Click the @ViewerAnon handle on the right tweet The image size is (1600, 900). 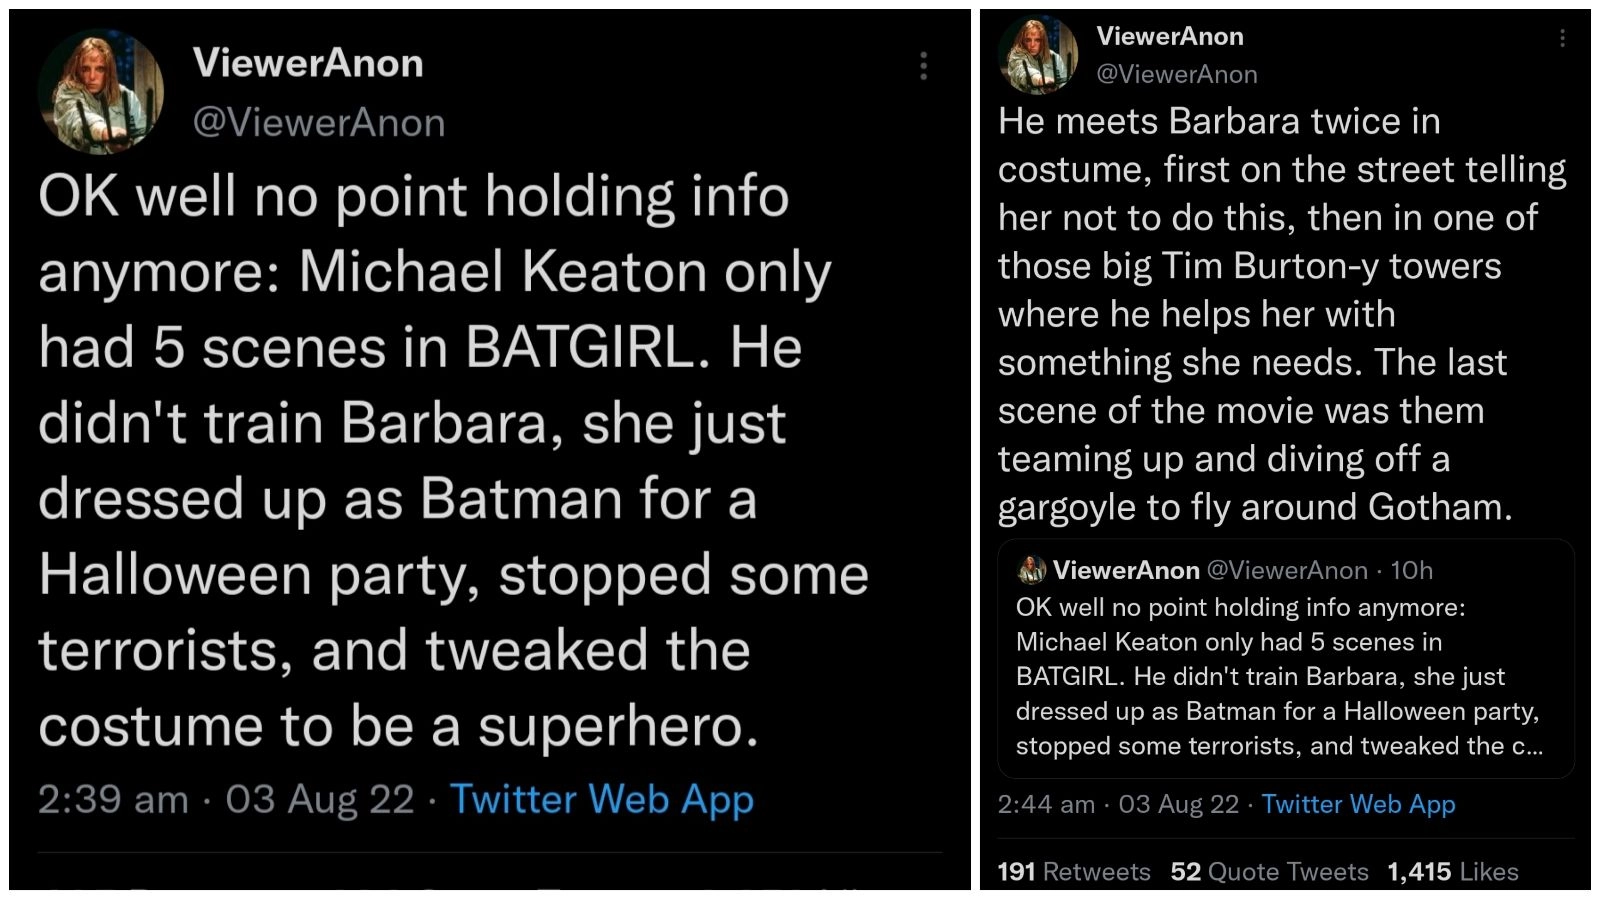[x=1176, y=74]
